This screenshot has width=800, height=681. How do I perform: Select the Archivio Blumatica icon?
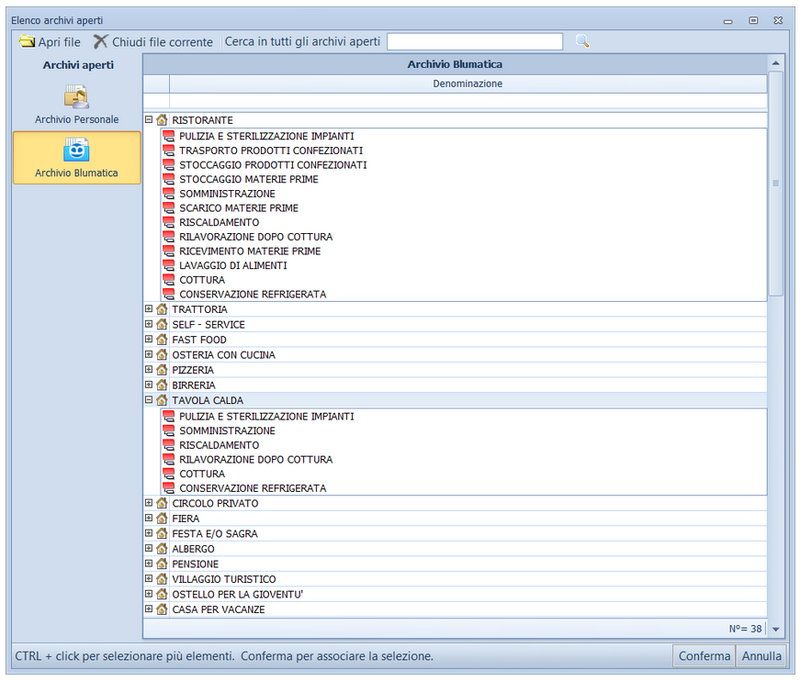tap(77, 150)
